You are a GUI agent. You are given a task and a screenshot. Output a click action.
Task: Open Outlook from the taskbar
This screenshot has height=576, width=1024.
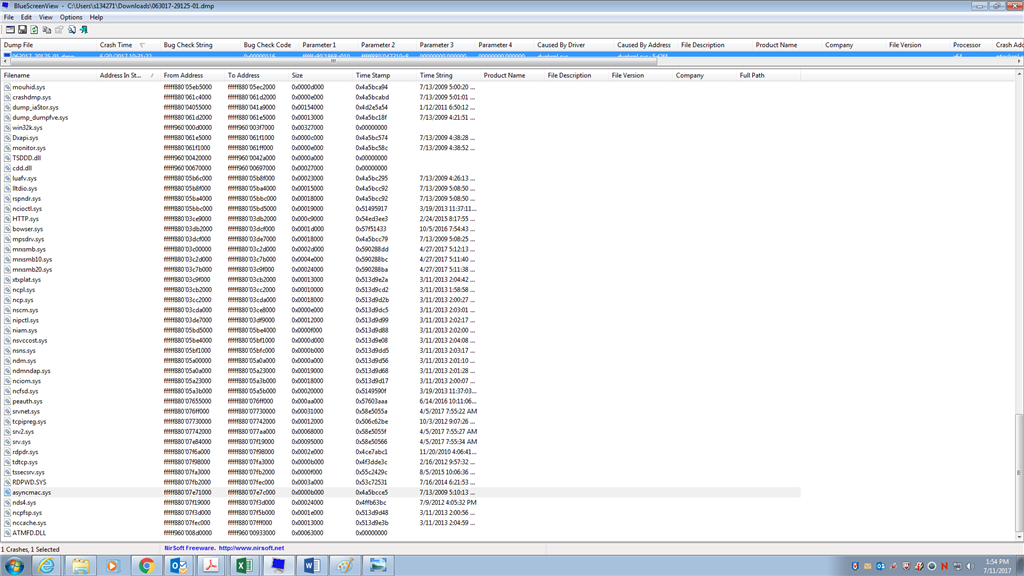179,566
